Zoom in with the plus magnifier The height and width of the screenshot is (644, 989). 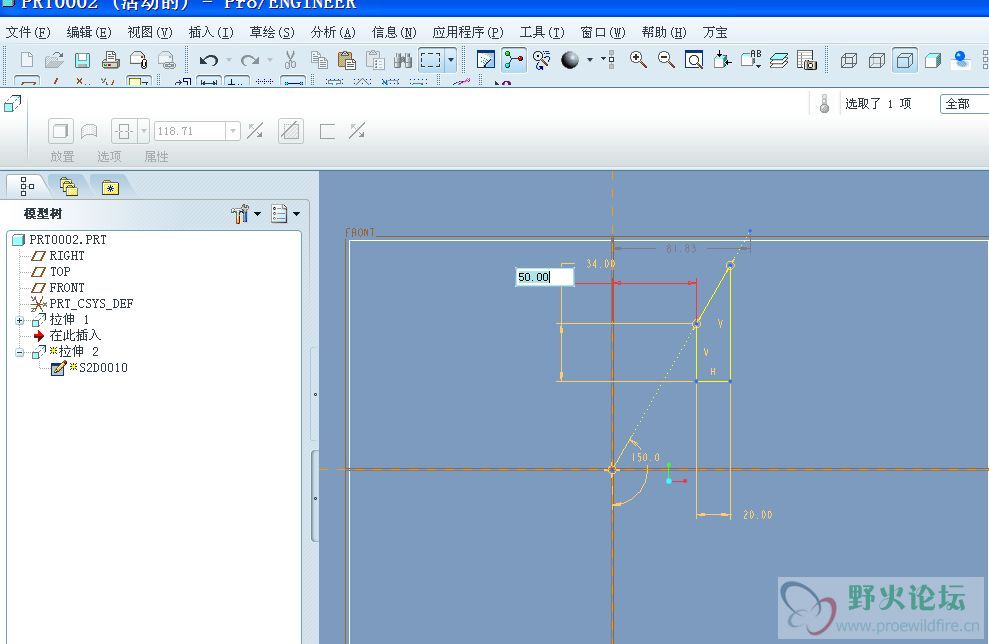(638, 60)
